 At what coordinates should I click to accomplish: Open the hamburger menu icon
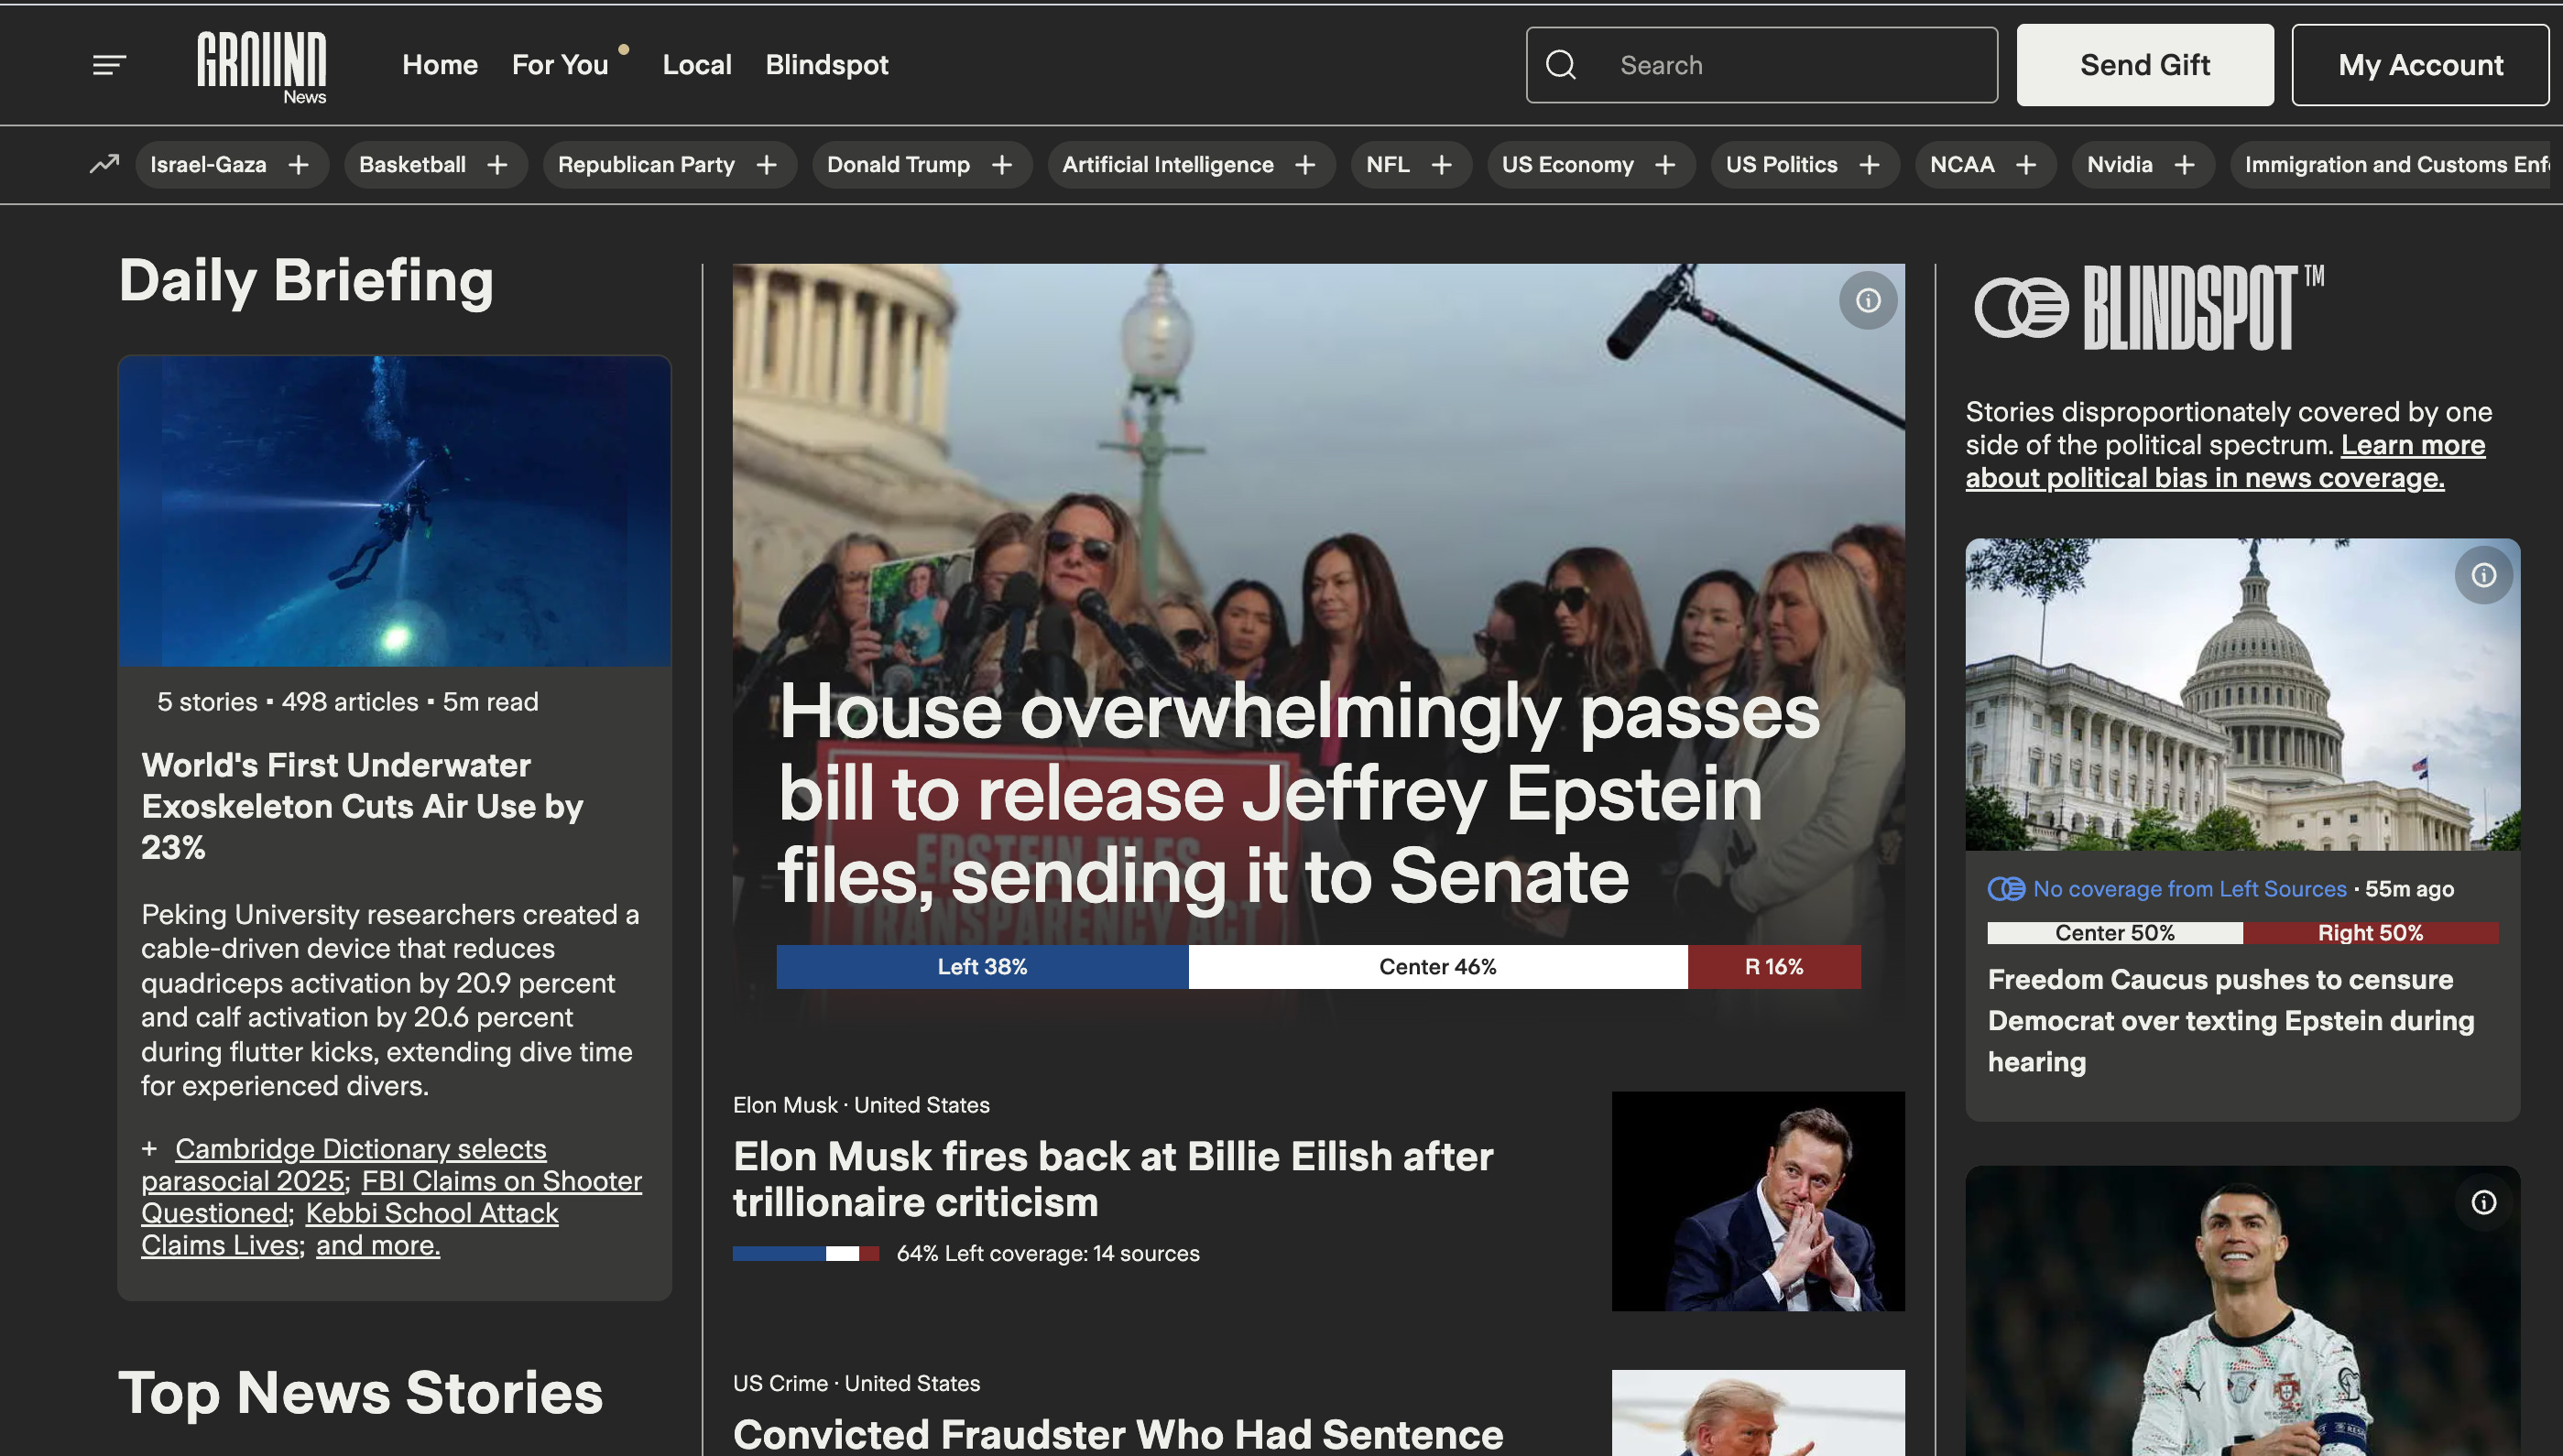[x=109, y=66]
